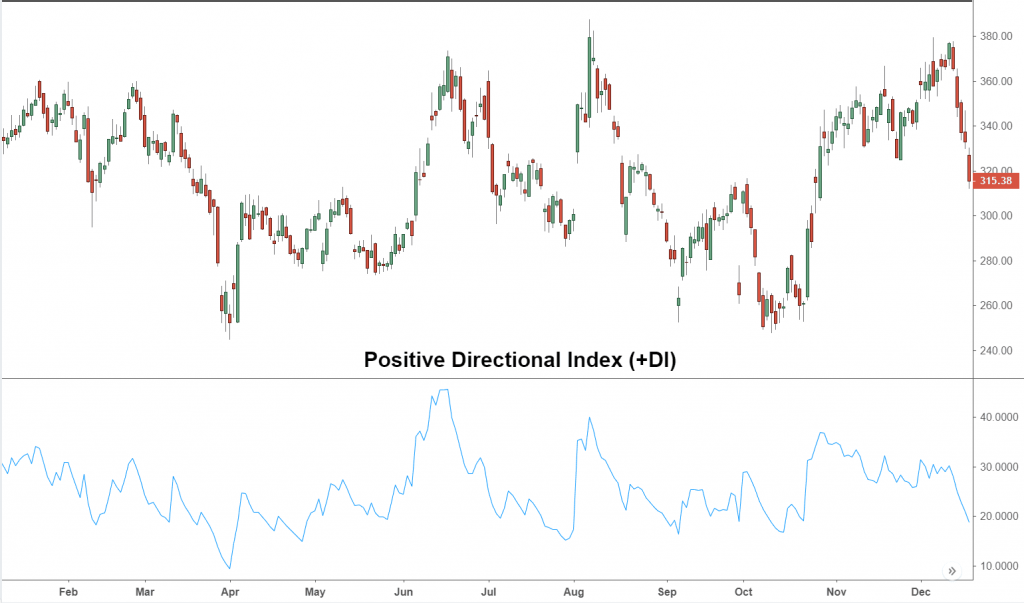Click the 380.00 price scale label
The height and width of the screenshot is (603, 1024).
[x=996, y=37]
